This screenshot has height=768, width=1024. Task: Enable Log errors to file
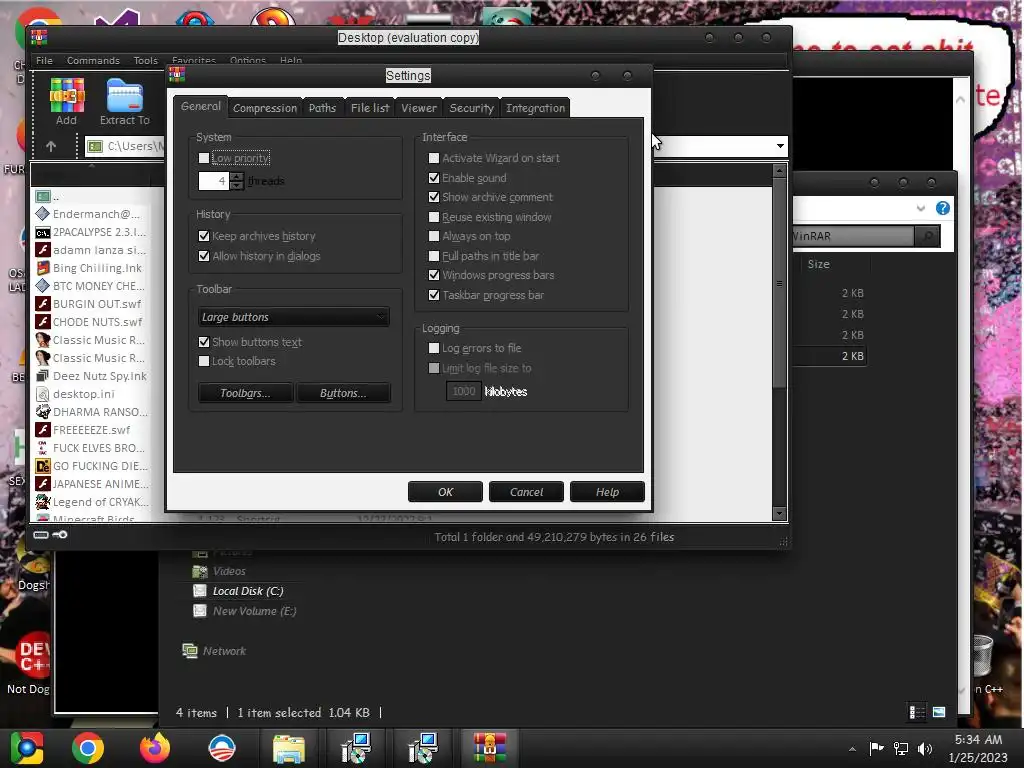pyautogui.click(x=434, y=348)
